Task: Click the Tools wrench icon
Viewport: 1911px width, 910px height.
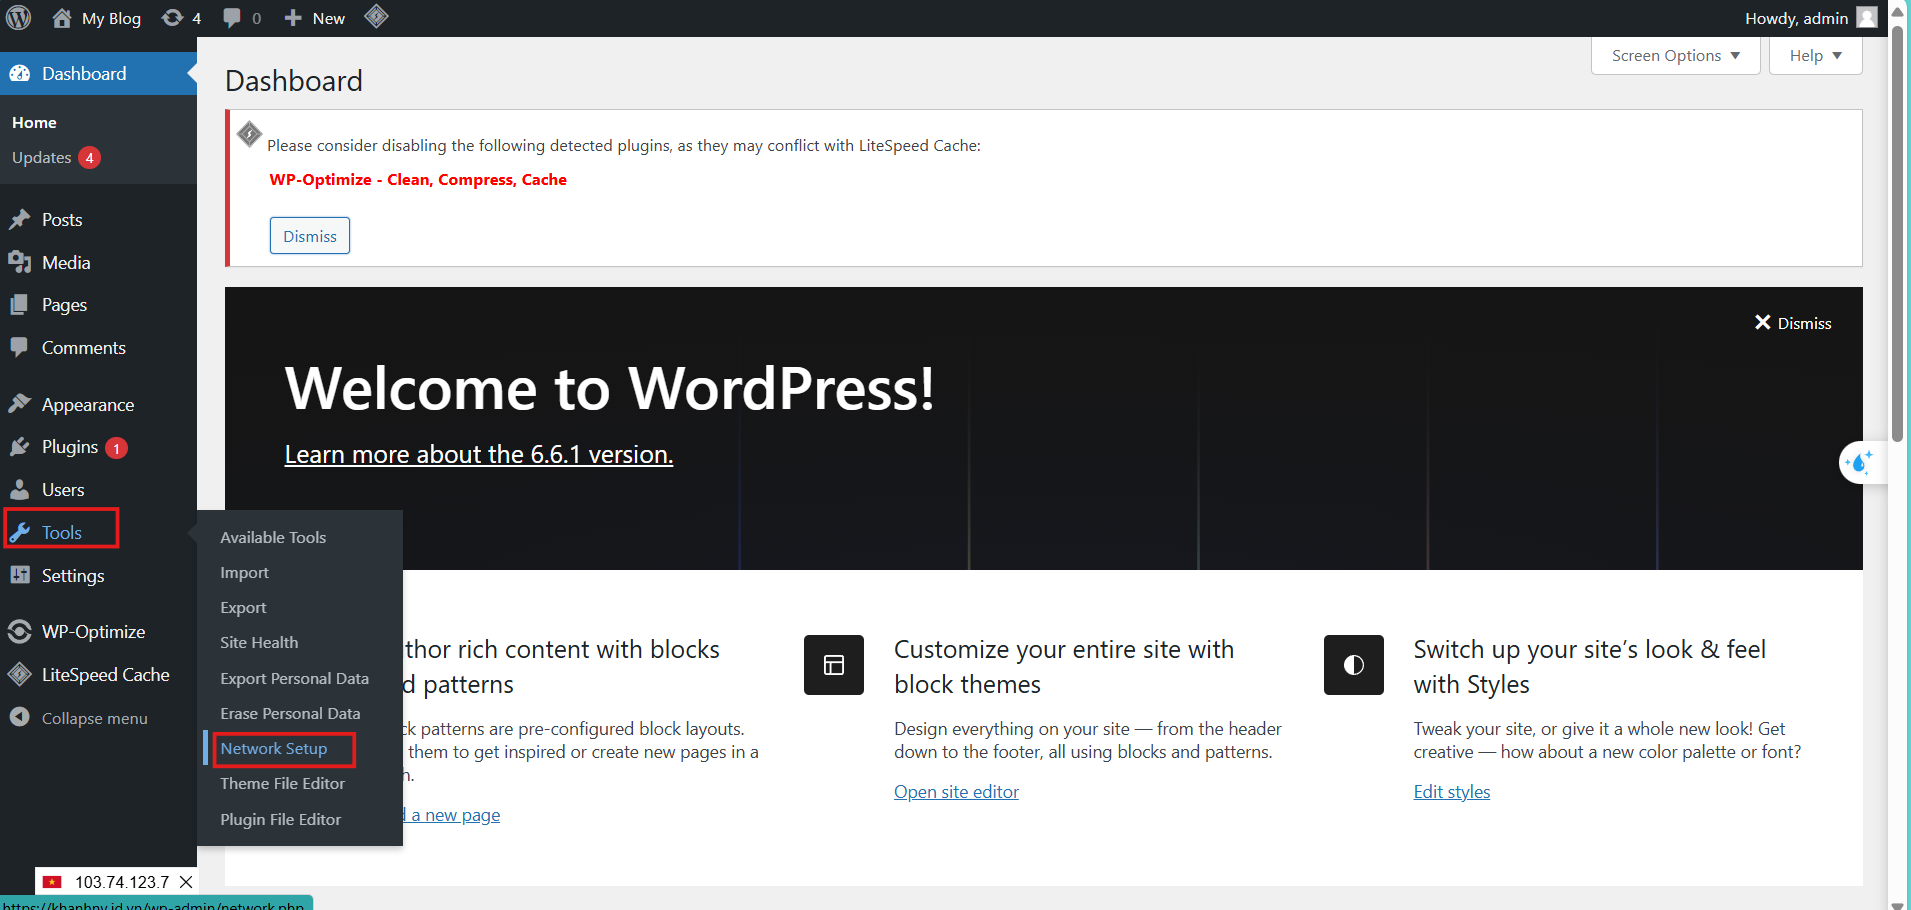Action: [20, 533]
